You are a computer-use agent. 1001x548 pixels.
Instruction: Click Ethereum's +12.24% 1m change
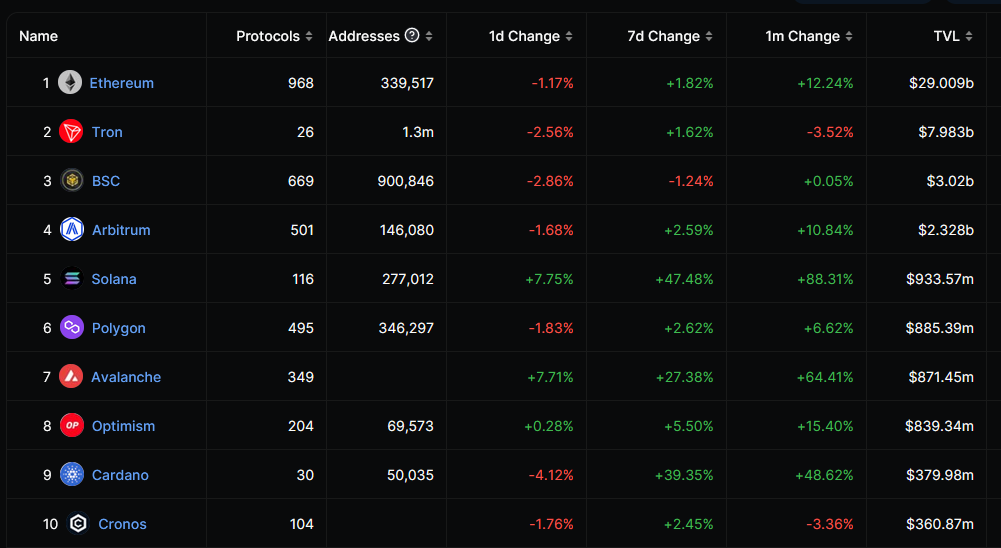point(825,83)
